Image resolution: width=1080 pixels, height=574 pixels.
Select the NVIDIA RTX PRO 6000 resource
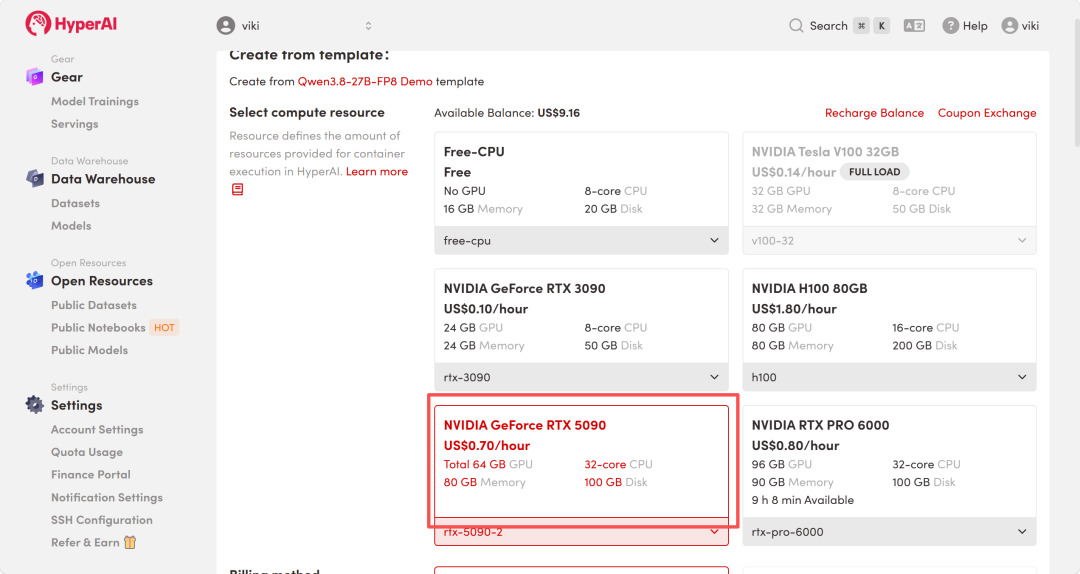pyautogui.click(x=889, y=461)
